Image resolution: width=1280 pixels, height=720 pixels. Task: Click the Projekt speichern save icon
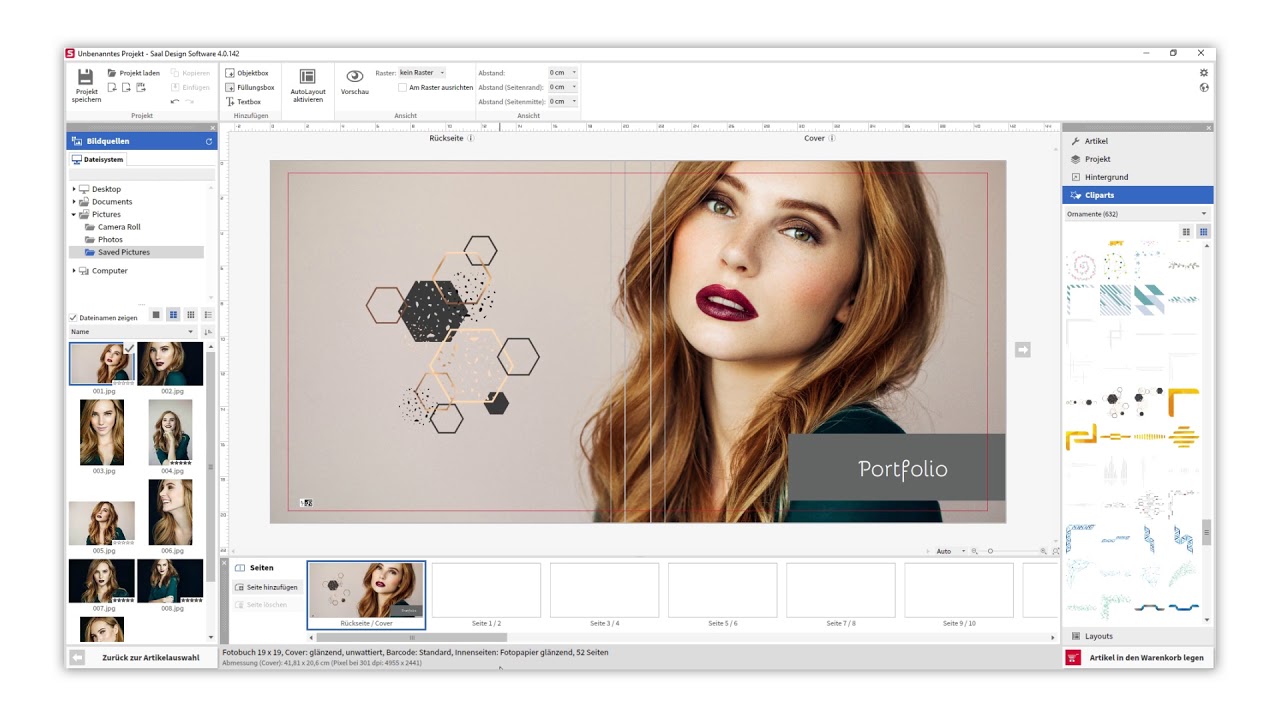[x=86, y=77]
